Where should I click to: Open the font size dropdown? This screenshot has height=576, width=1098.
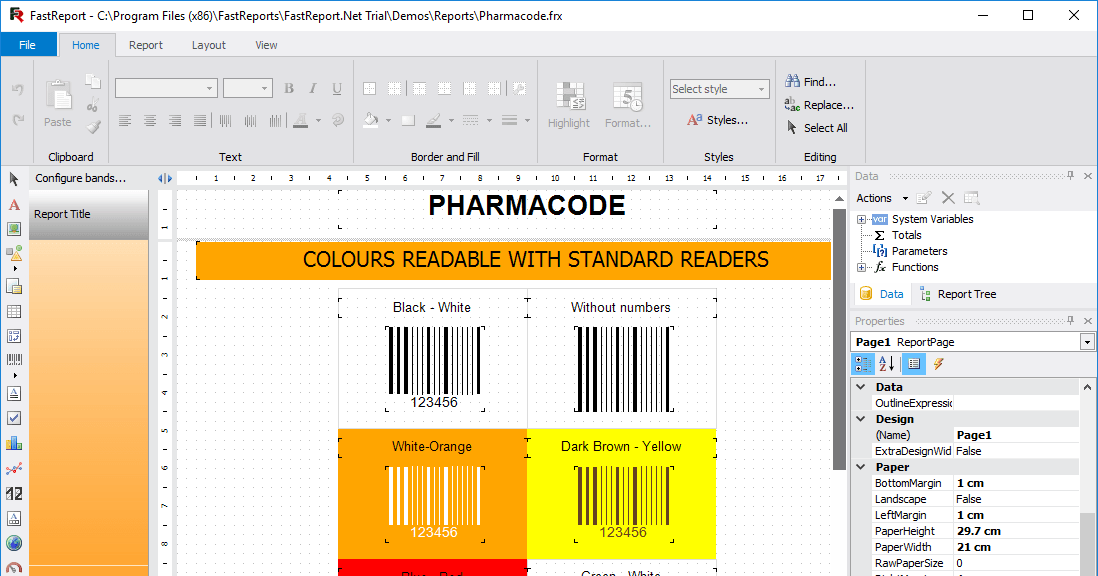[263, 88]
